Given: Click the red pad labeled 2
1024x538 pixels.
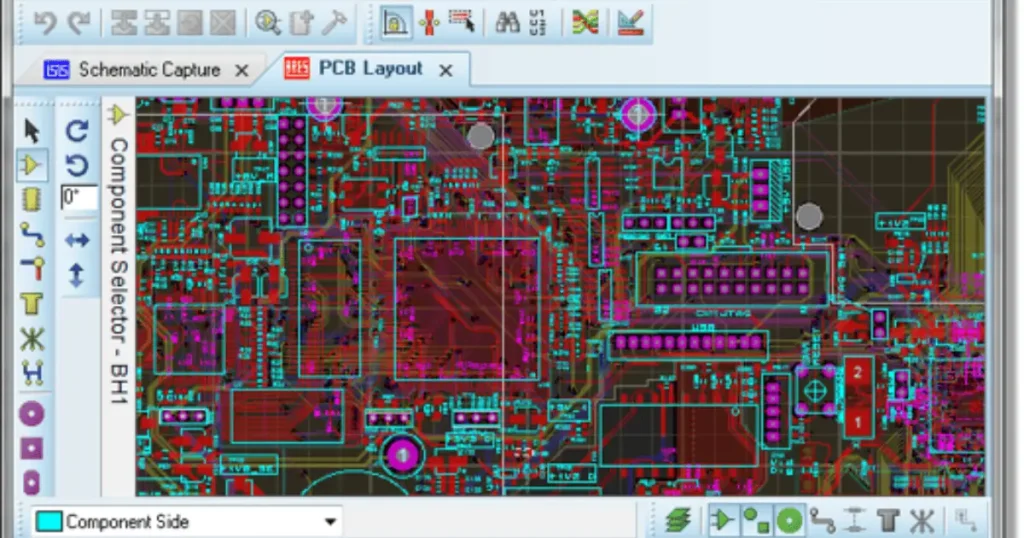Looking at the screenshot, I should pyautogui.click(x=858, y=373).
